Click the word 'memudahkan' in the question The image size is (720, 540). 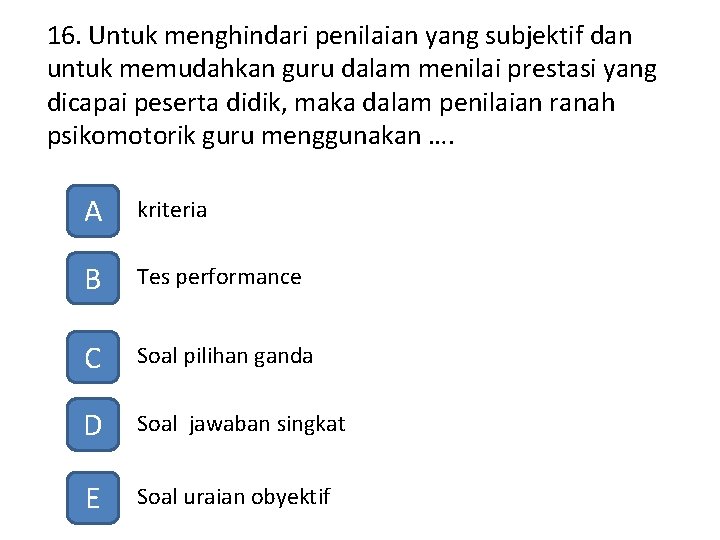click(x=197, y=69)
